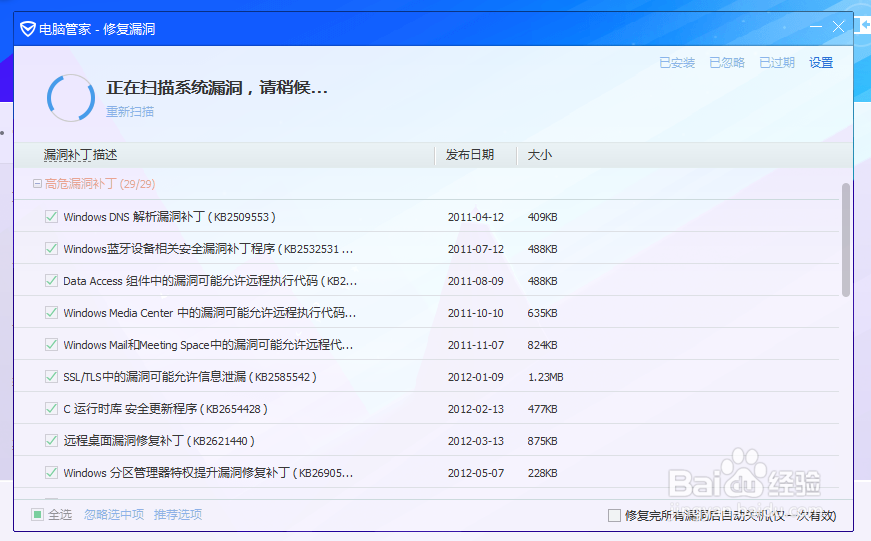Click date 2012-02-13

475,409
